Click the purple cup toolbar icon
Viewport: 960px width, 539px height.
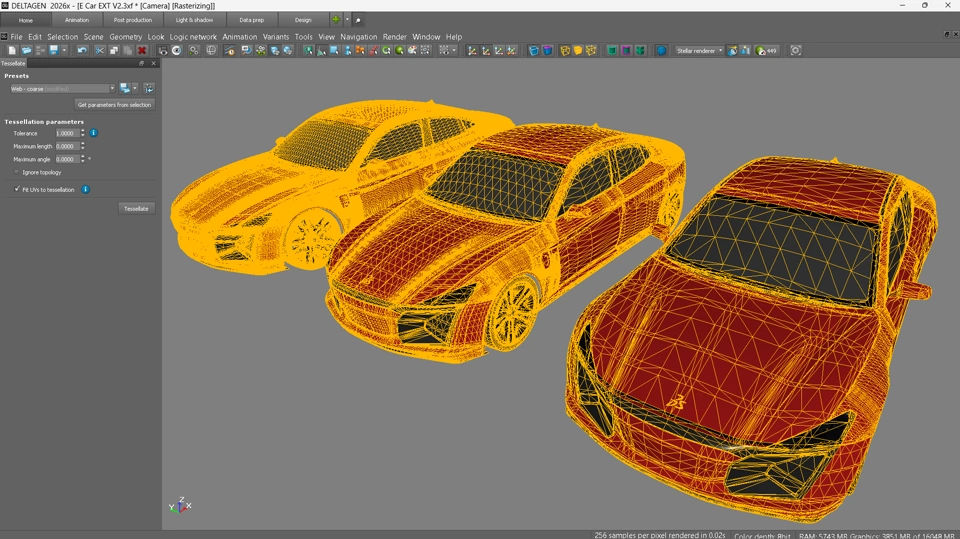coord(626,51)
